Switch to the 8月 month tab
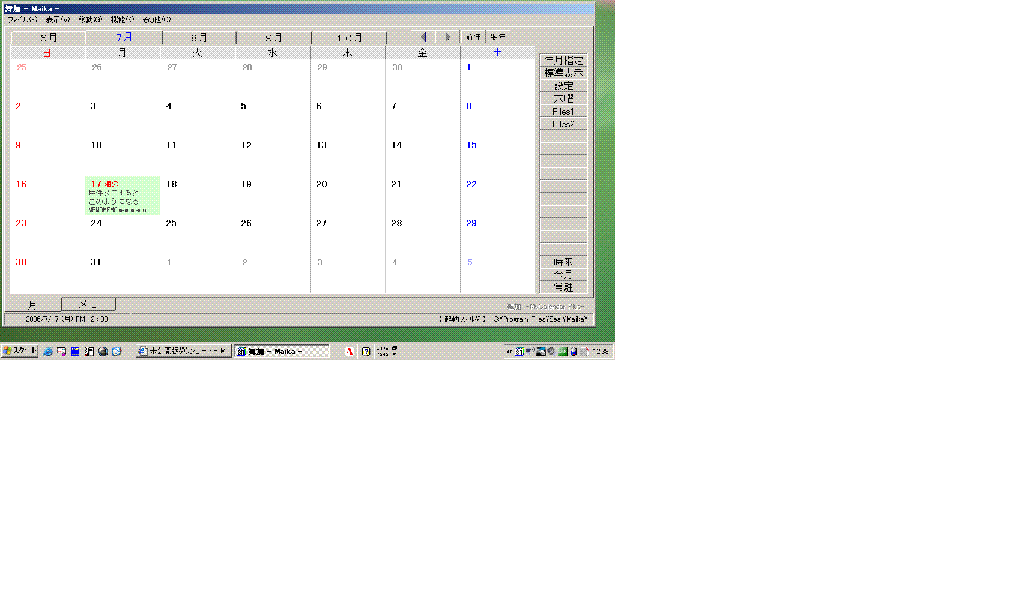1024x600 pixels. (x=198, y=37)
